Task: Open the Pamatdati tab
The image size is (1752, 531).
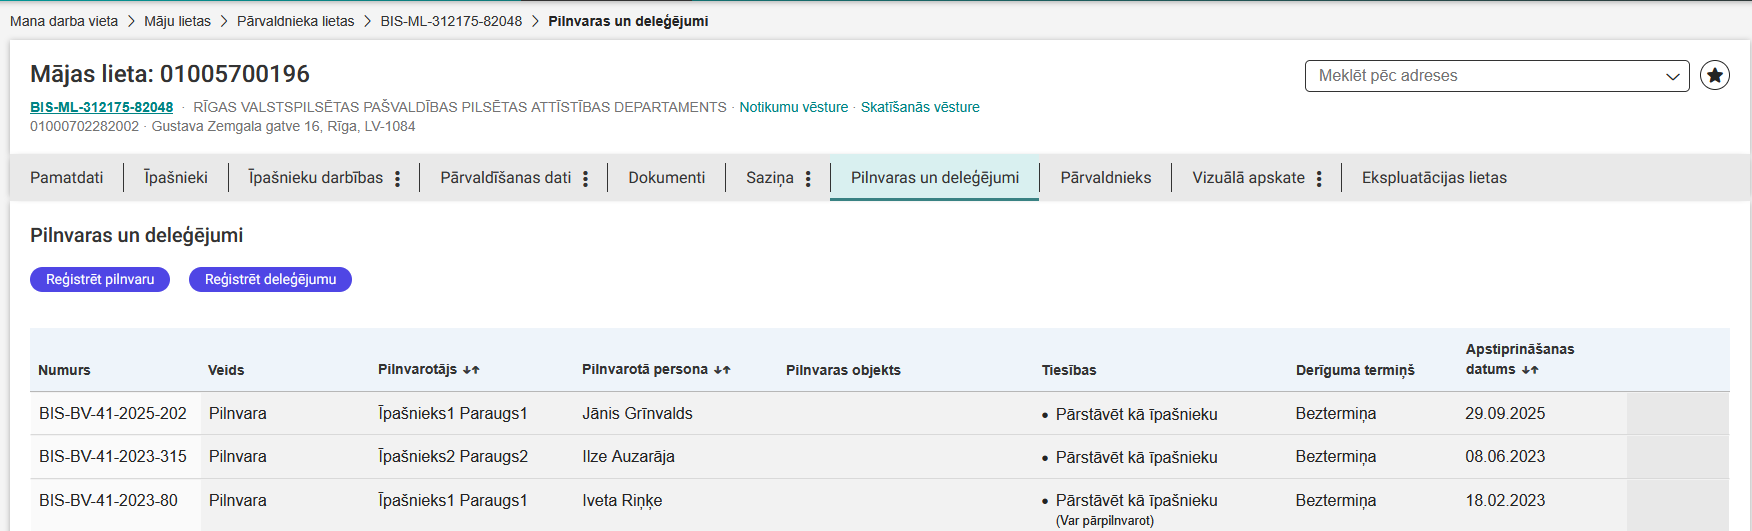Action: [66, 177]
